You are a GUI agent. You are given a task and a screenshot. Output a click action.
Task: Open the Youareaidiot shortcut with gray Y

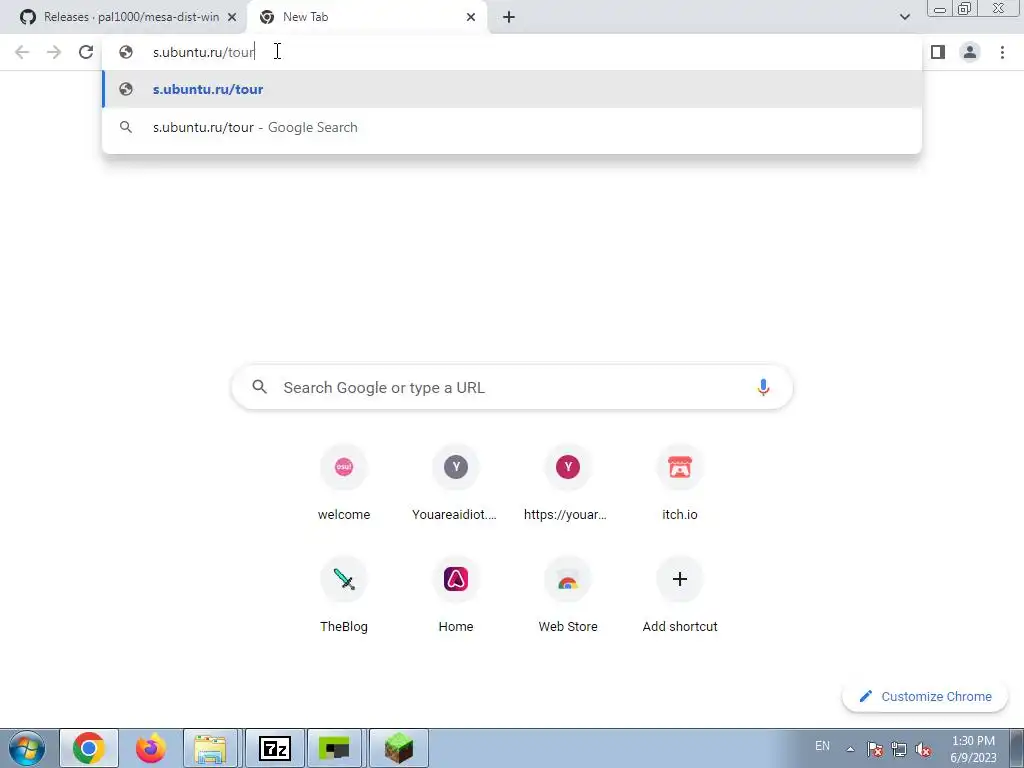pyautogui.click(x=455, y=484)
